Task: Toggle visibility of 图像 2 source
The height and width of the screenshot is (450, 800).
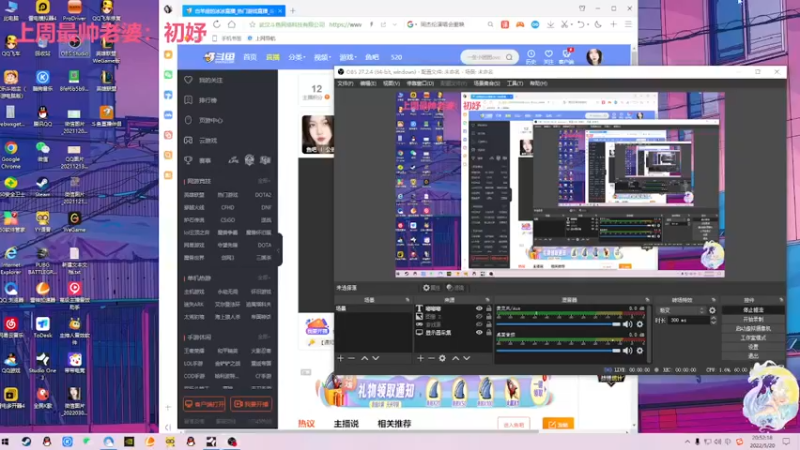Action: (479, 316)
